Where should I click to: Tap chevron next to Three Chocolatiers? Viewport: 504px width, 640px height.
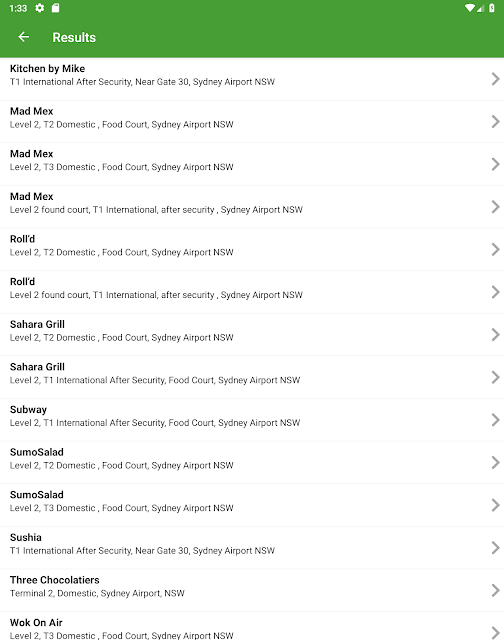point(495,590)
